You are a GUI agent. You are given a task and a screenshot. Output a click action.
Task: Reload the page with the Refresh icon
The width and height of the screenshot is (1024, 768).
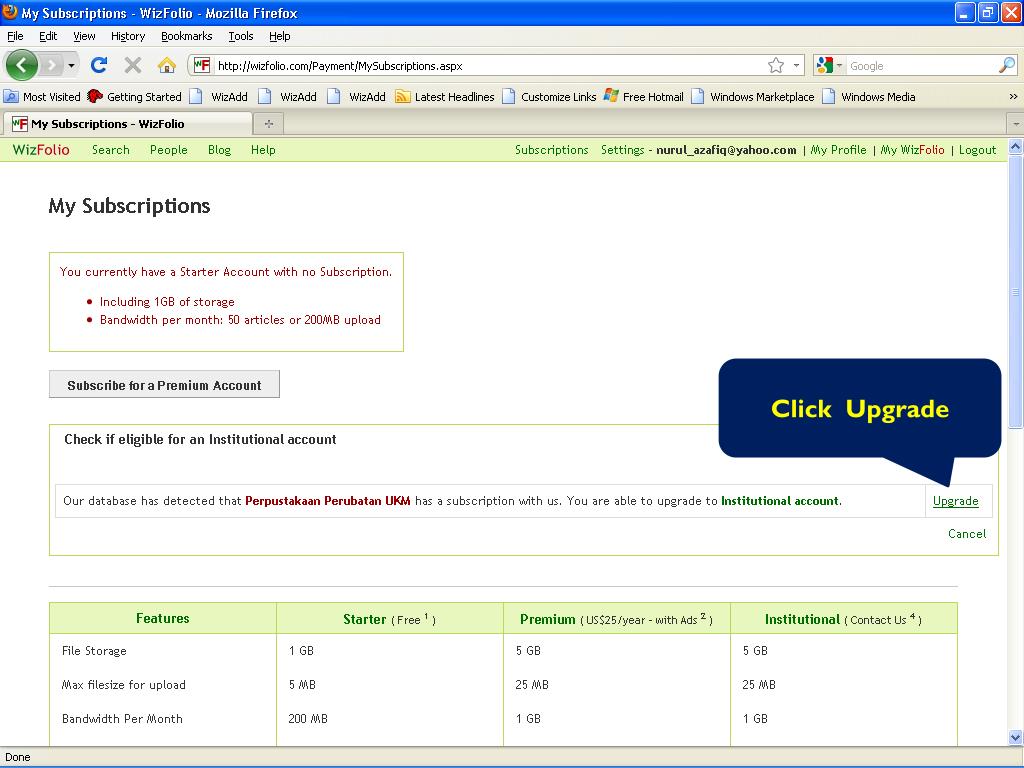click(99, 65)
